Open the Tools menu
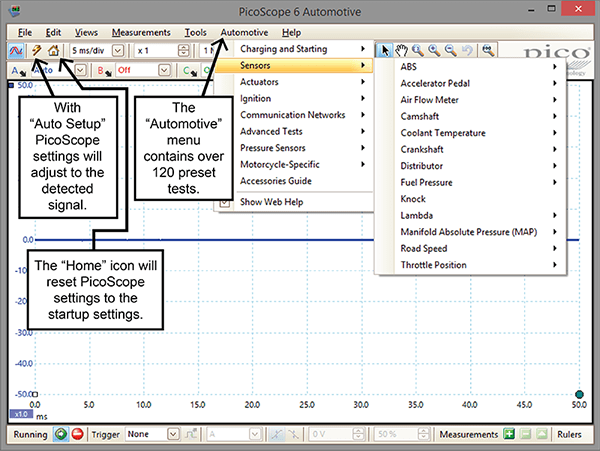 196,33
